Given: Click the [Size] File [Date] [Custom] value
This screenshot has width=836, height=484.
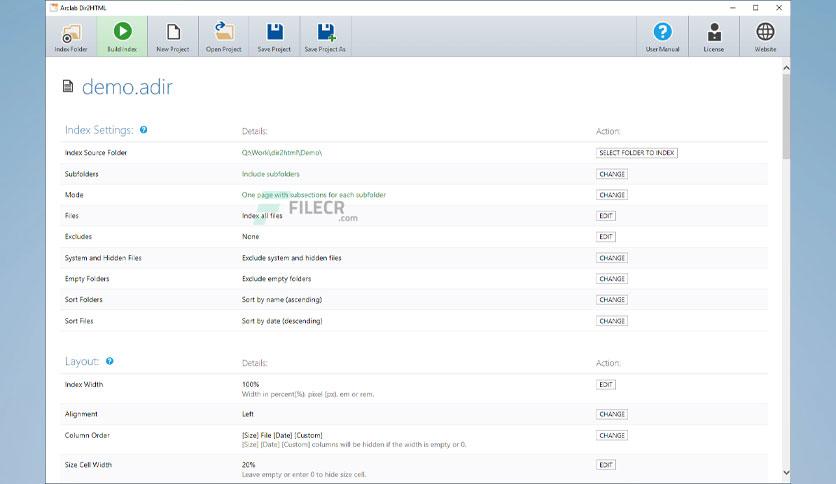Looking at the screenshot, I should point(282,435).
